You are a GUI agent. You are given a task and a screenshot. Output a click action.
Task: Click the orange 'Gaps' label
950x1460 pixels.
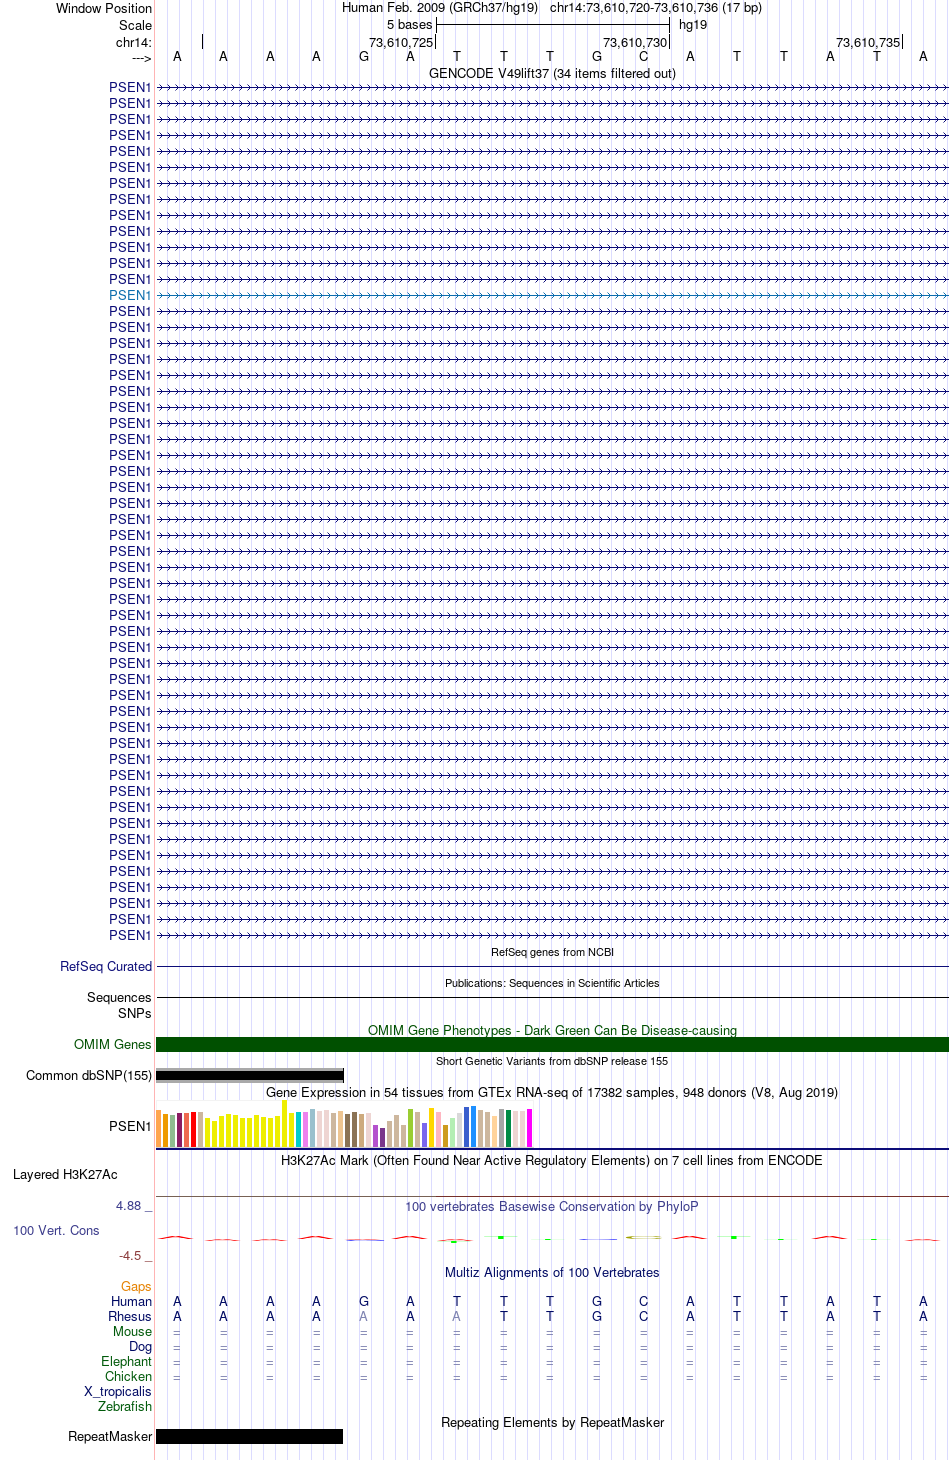point(136,1286)
